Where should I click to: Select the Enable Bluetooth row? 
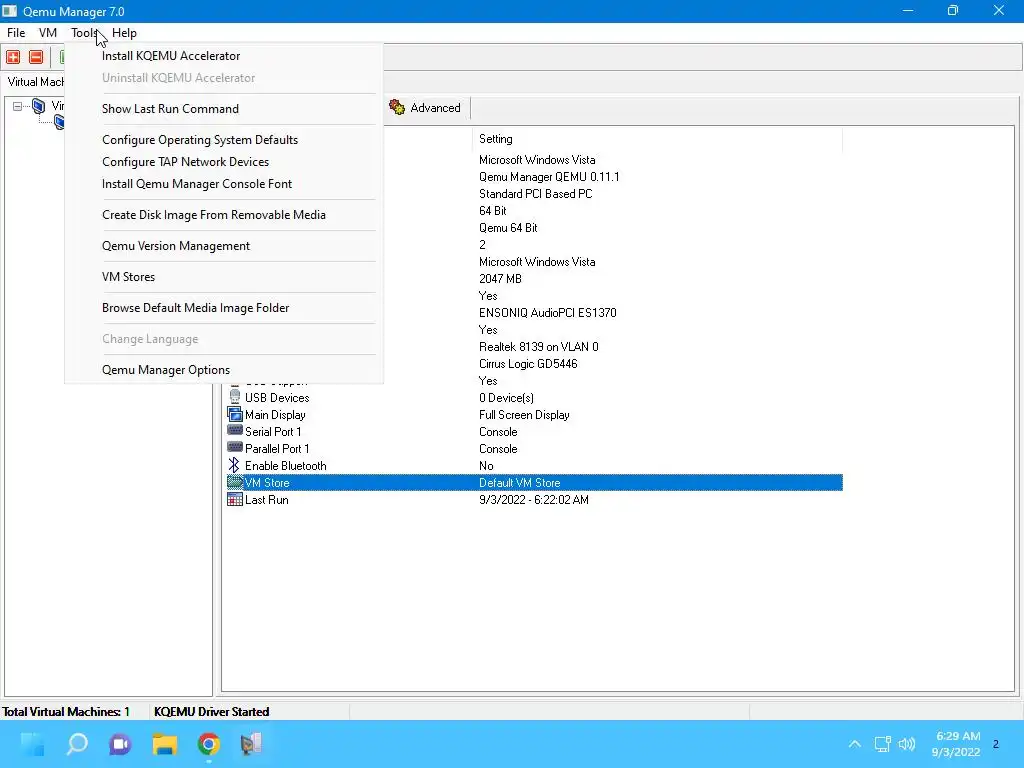click(x=534, y=466)
